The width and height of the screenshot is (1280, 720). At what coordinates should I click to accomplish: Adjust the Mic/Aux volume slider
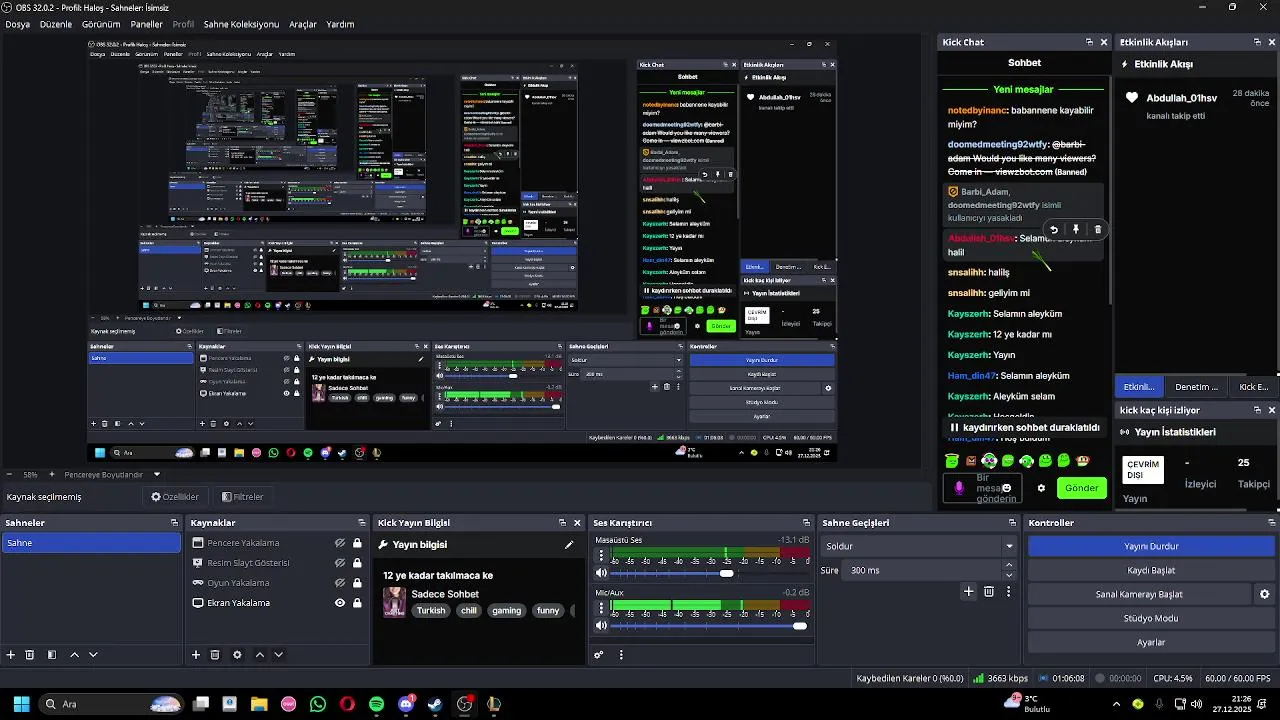[799, 626]
